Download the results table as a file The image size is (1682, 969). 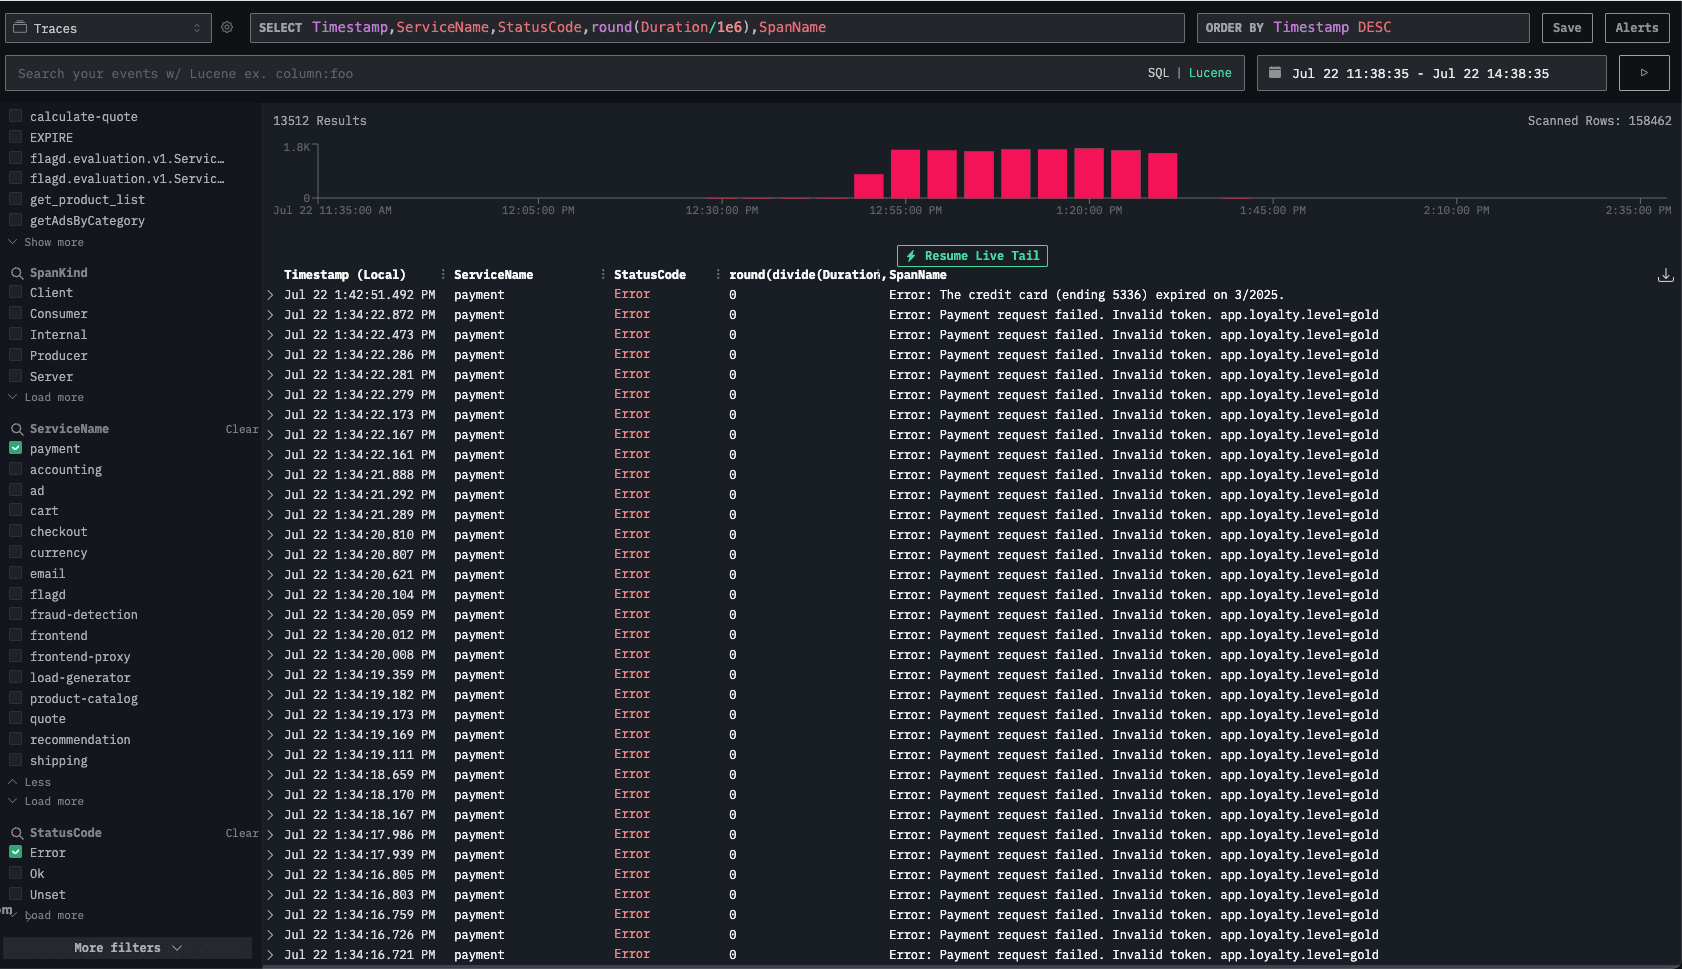pyautogui.click(x=1665, y=275)
